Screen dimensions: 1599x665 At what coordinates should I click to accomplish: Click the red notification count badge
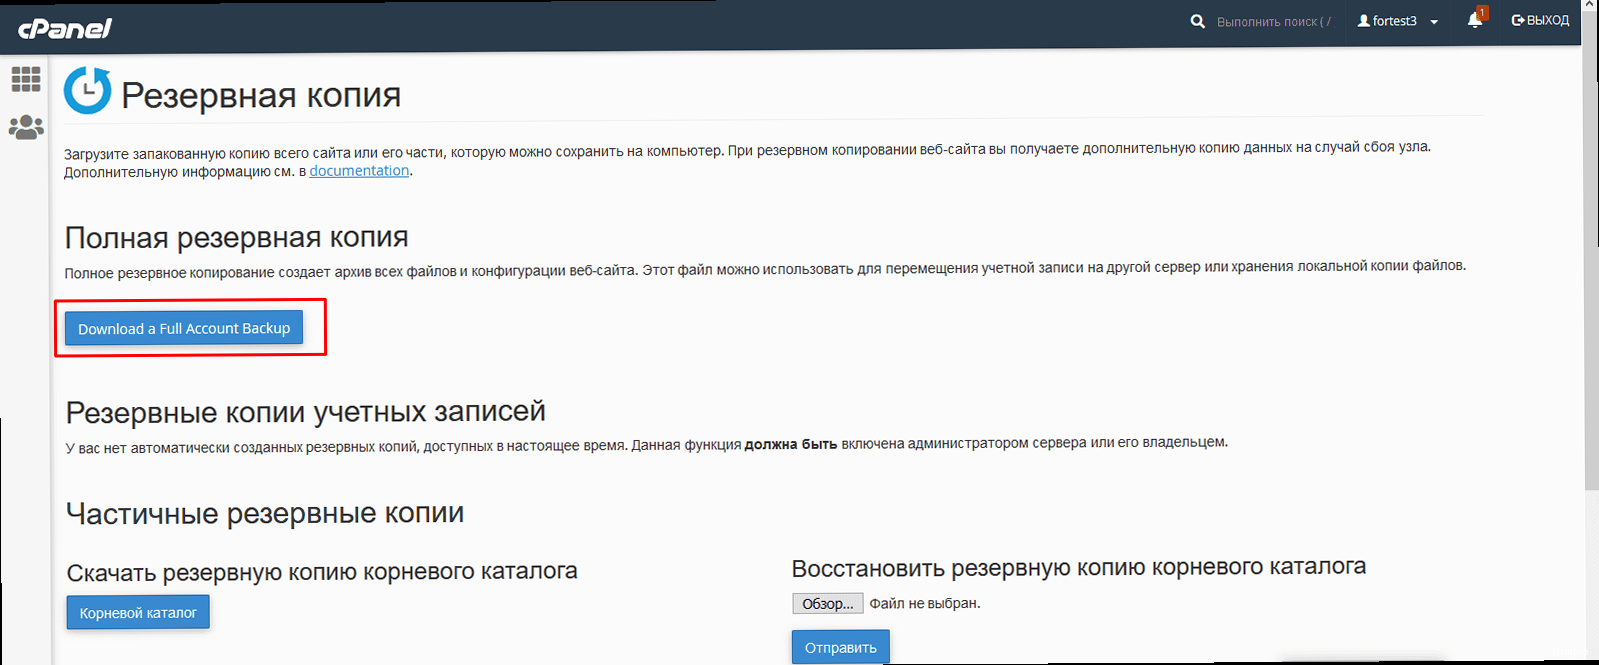click(x=1482, y=13)
